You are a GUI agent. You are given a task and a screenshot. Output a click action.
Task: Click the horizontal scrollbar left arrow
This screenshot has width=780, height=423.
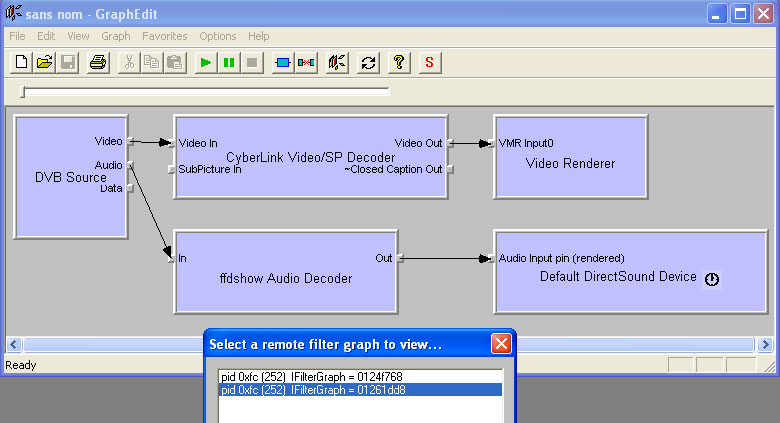(13, 344)
